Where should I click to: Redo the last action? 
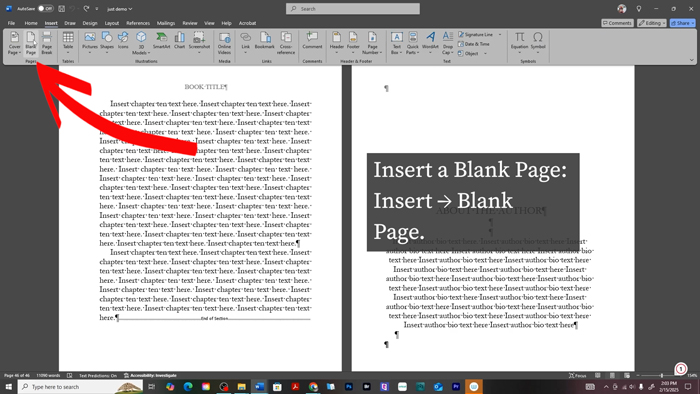[x=86, y=8]
